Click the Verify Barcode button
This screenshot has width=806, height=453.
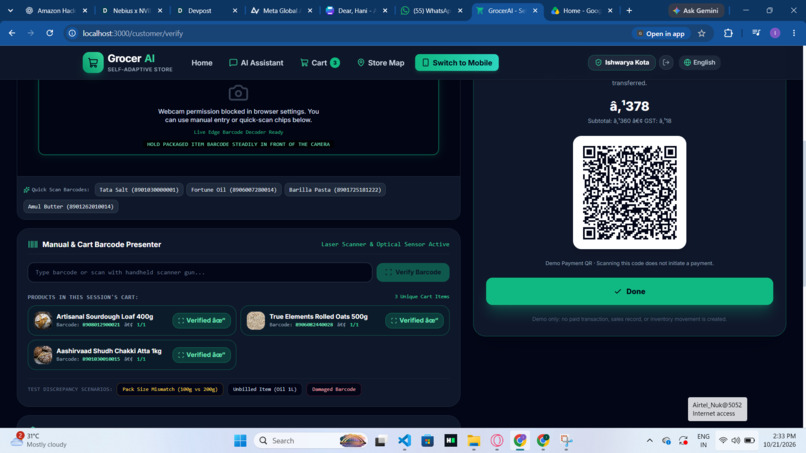coord(413,272)
